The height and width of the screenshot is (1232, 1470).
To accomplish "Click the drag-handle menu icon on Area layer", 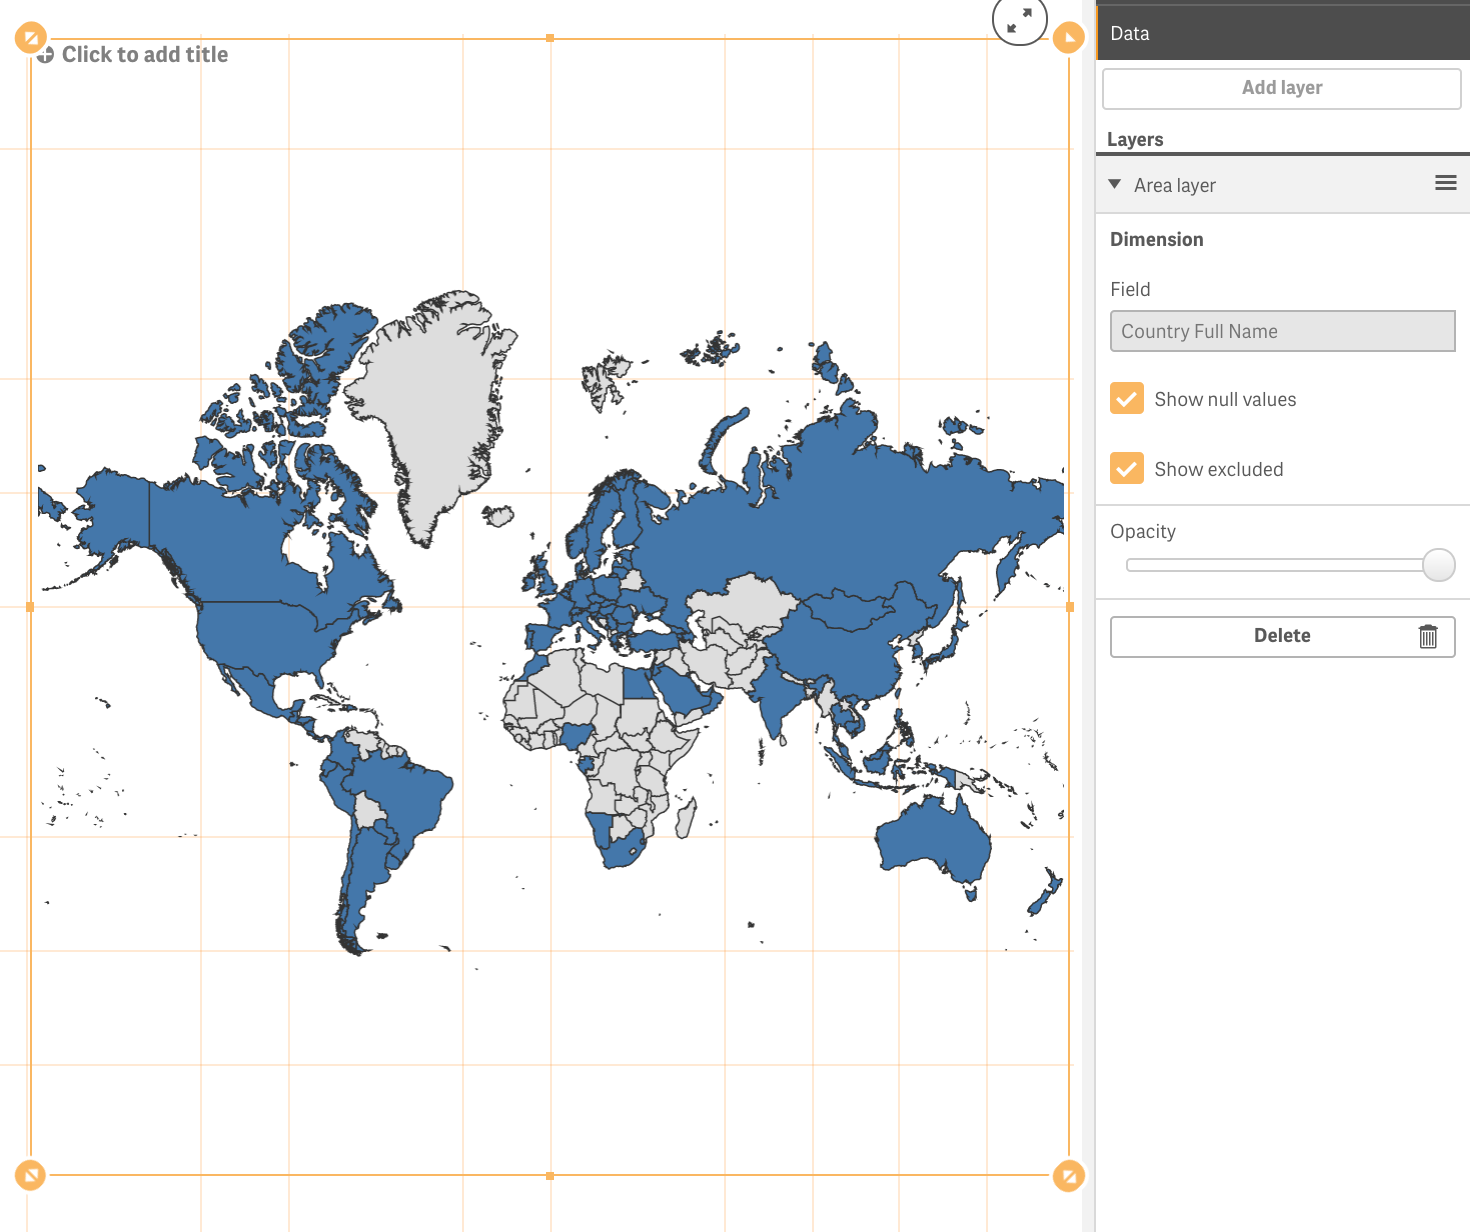I will (x=1445, y=183).
